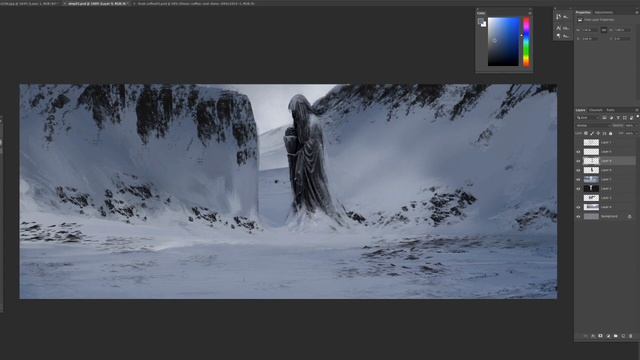Pick a color in the blue color field

pyautogui.click(x=504, y=42)
